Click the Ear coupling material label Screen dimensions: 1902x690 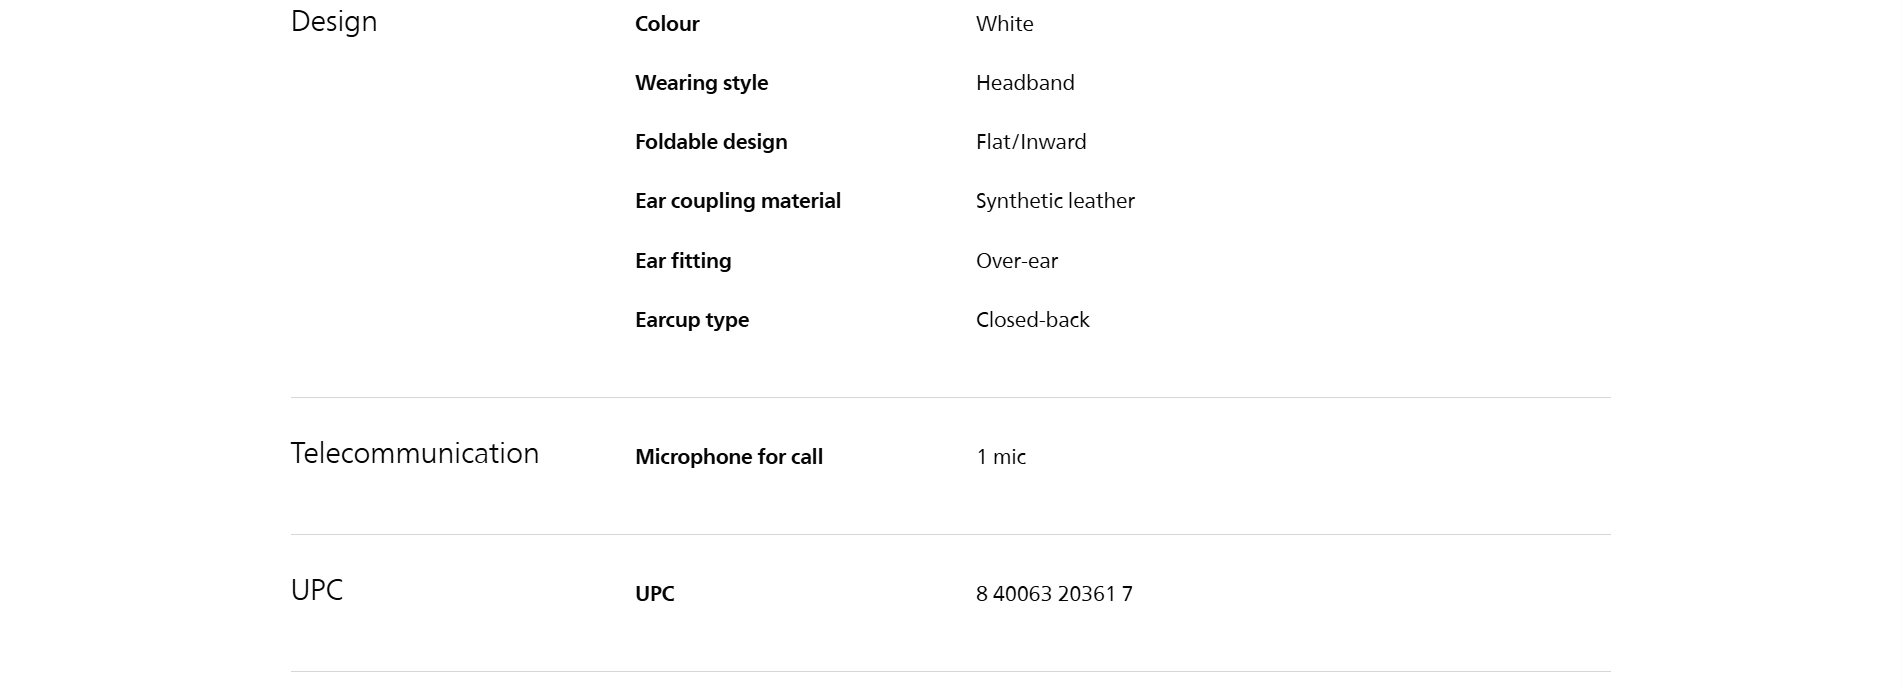(738, 201)
